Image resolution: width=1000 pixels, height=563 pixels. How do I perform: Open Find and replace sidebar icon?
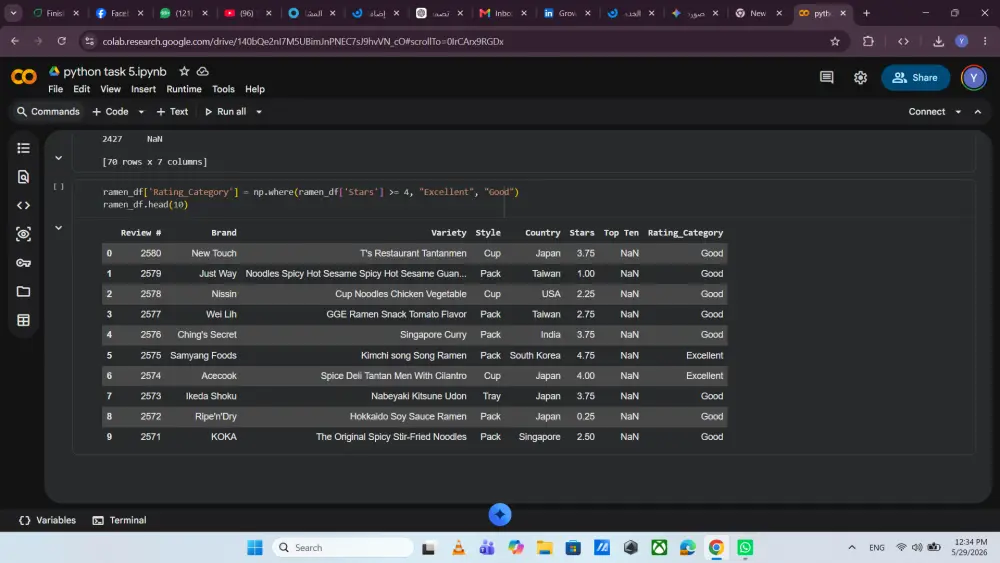point(24,177)
